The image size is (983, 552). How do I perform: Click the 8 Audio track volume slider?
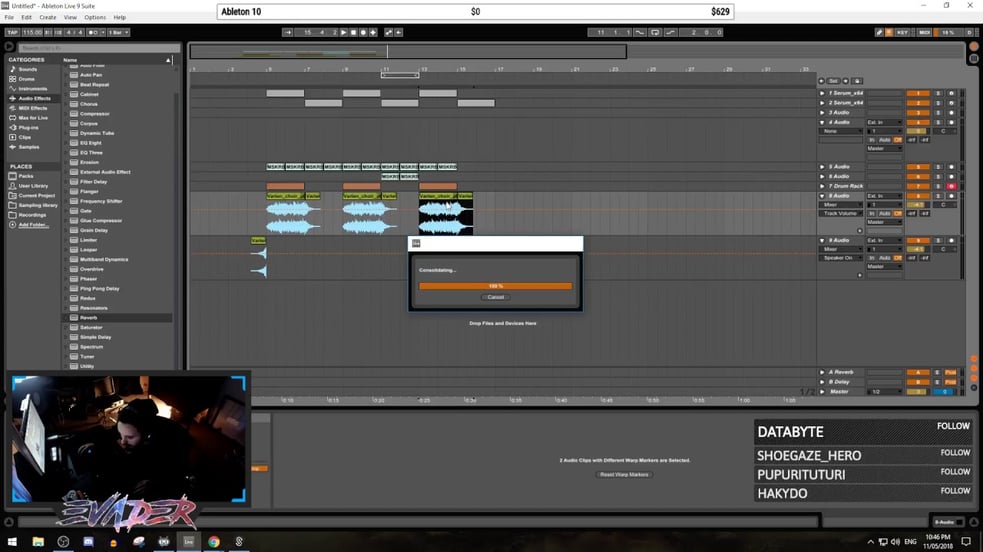[x=917, y=204]
